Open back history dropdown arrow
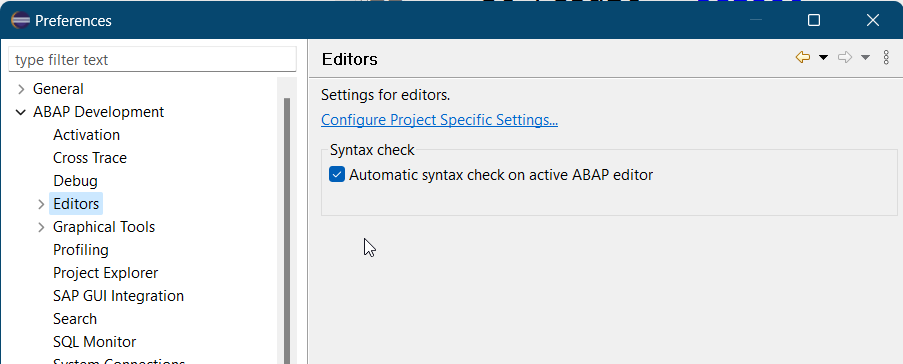The image size is (903, 364). (x=824, y=57)
